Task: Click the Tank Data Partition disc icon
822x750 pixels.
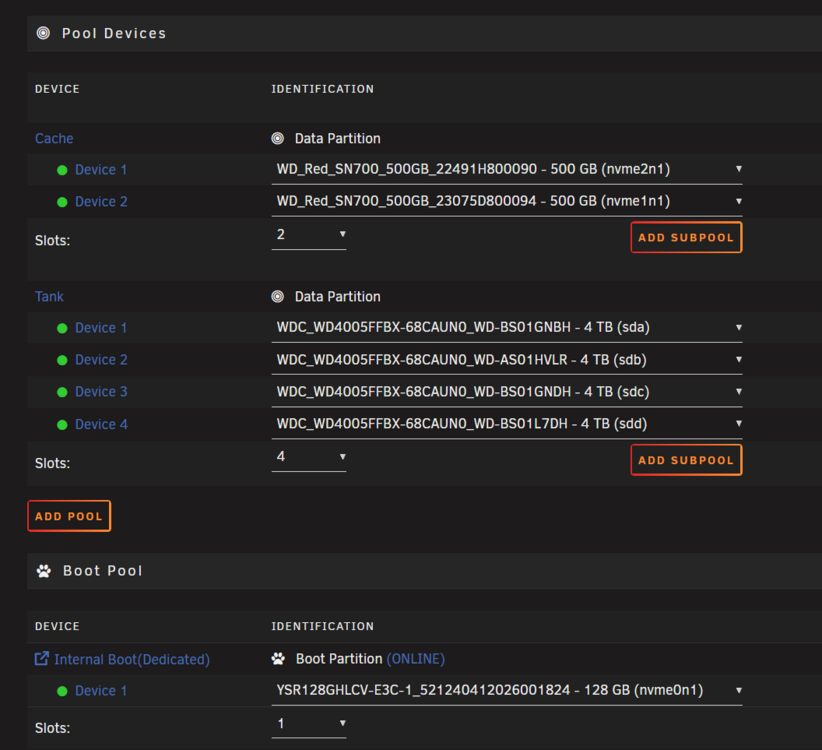Action: [x=277, y=297]
